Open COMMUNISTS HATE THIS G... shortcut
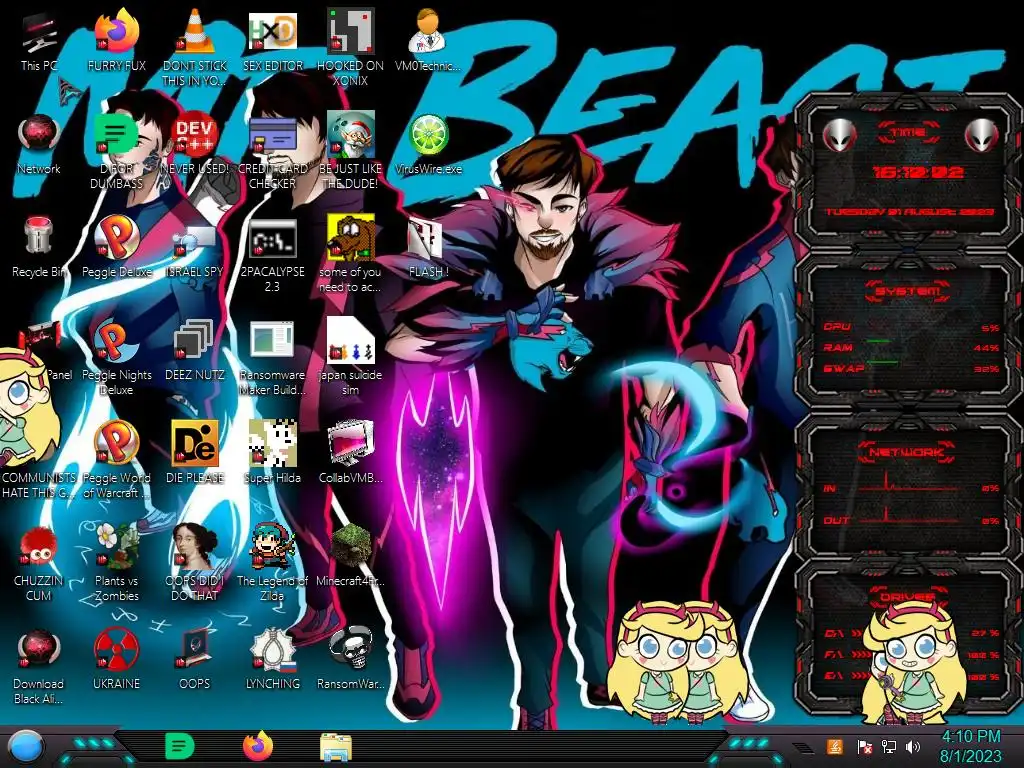Screen dimensions: 1024x768 coord(39,486)
